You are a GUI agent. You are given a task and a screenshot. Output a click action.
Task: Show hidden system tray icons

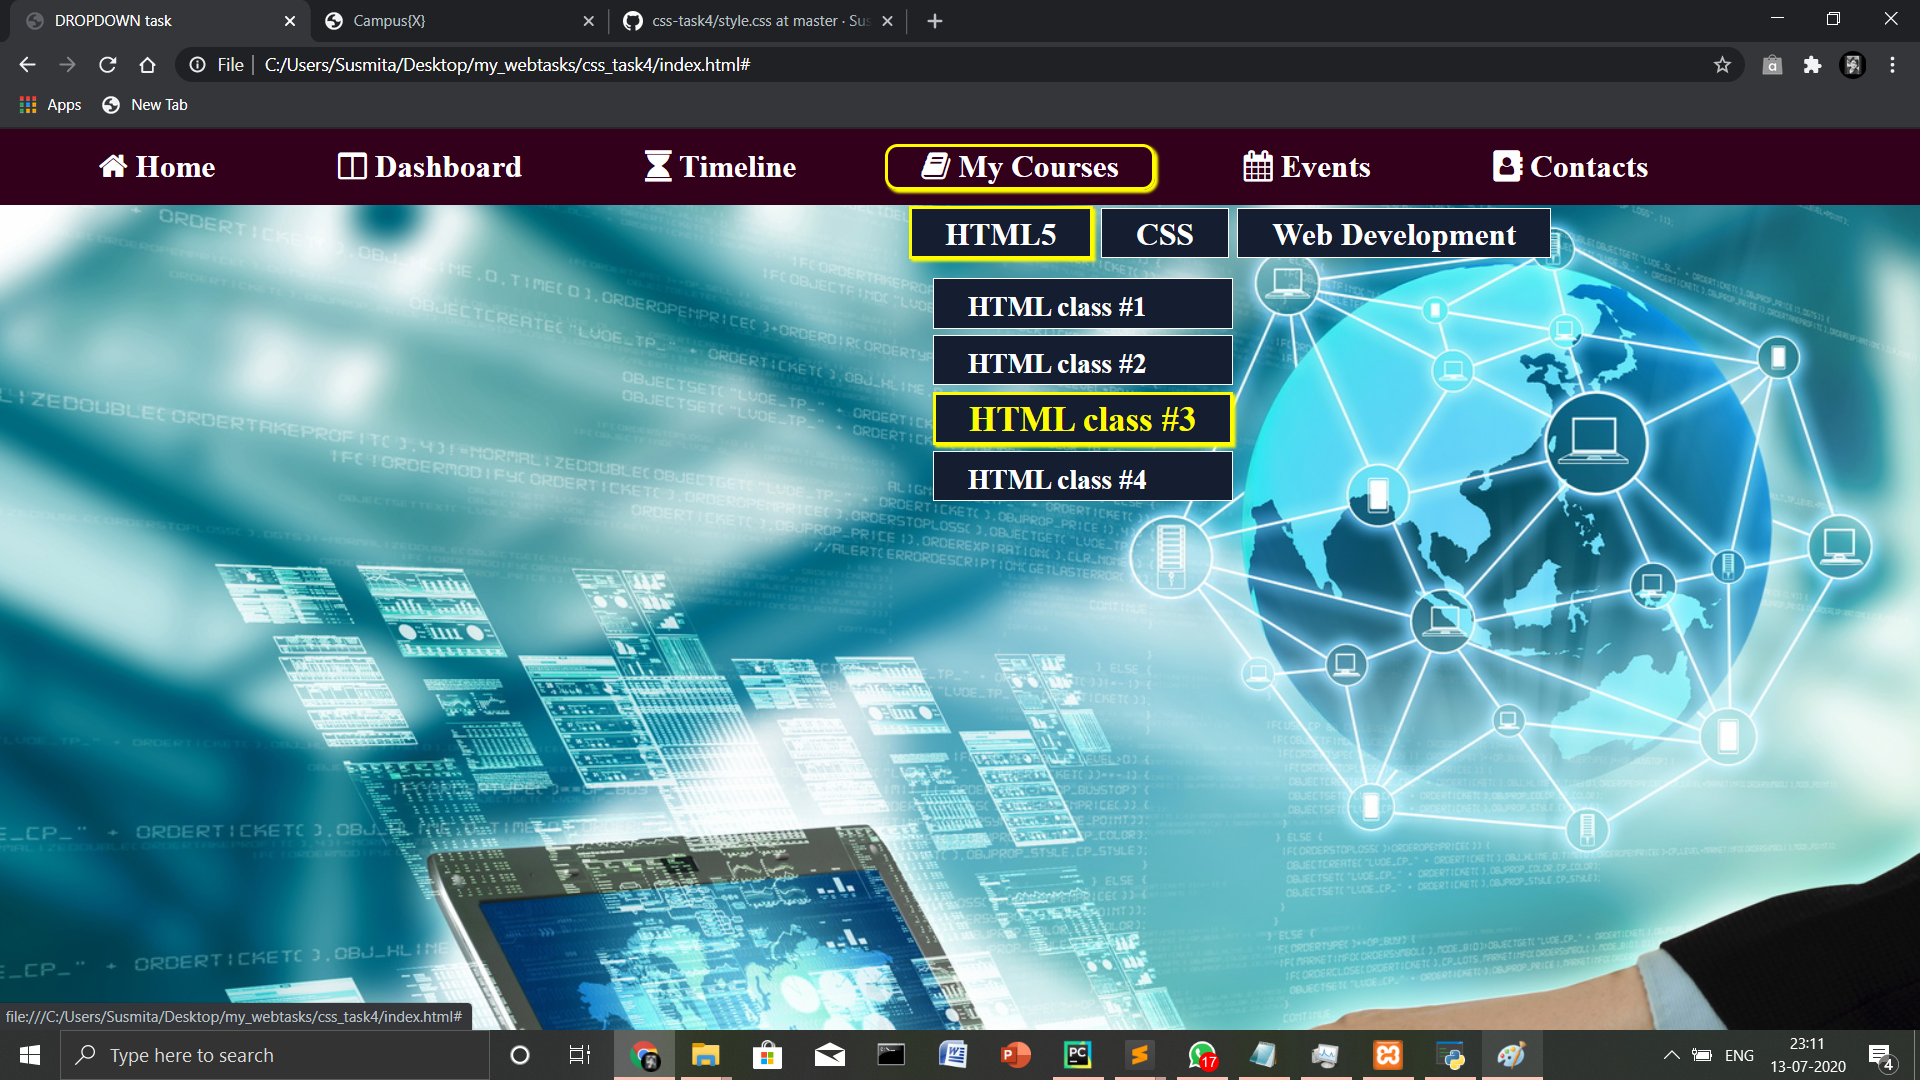click(1671, 1055)
